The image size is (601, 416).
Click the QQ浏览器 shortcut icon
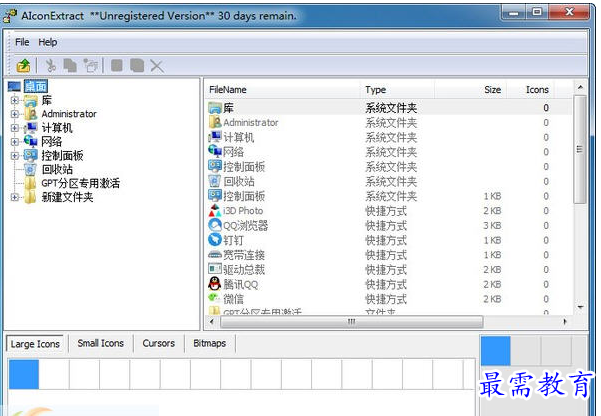click(x=215, y=225)
